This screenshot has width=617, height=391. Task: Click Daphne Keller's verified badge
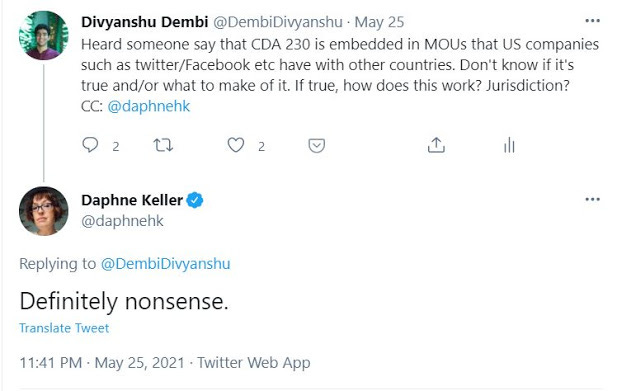195,200
